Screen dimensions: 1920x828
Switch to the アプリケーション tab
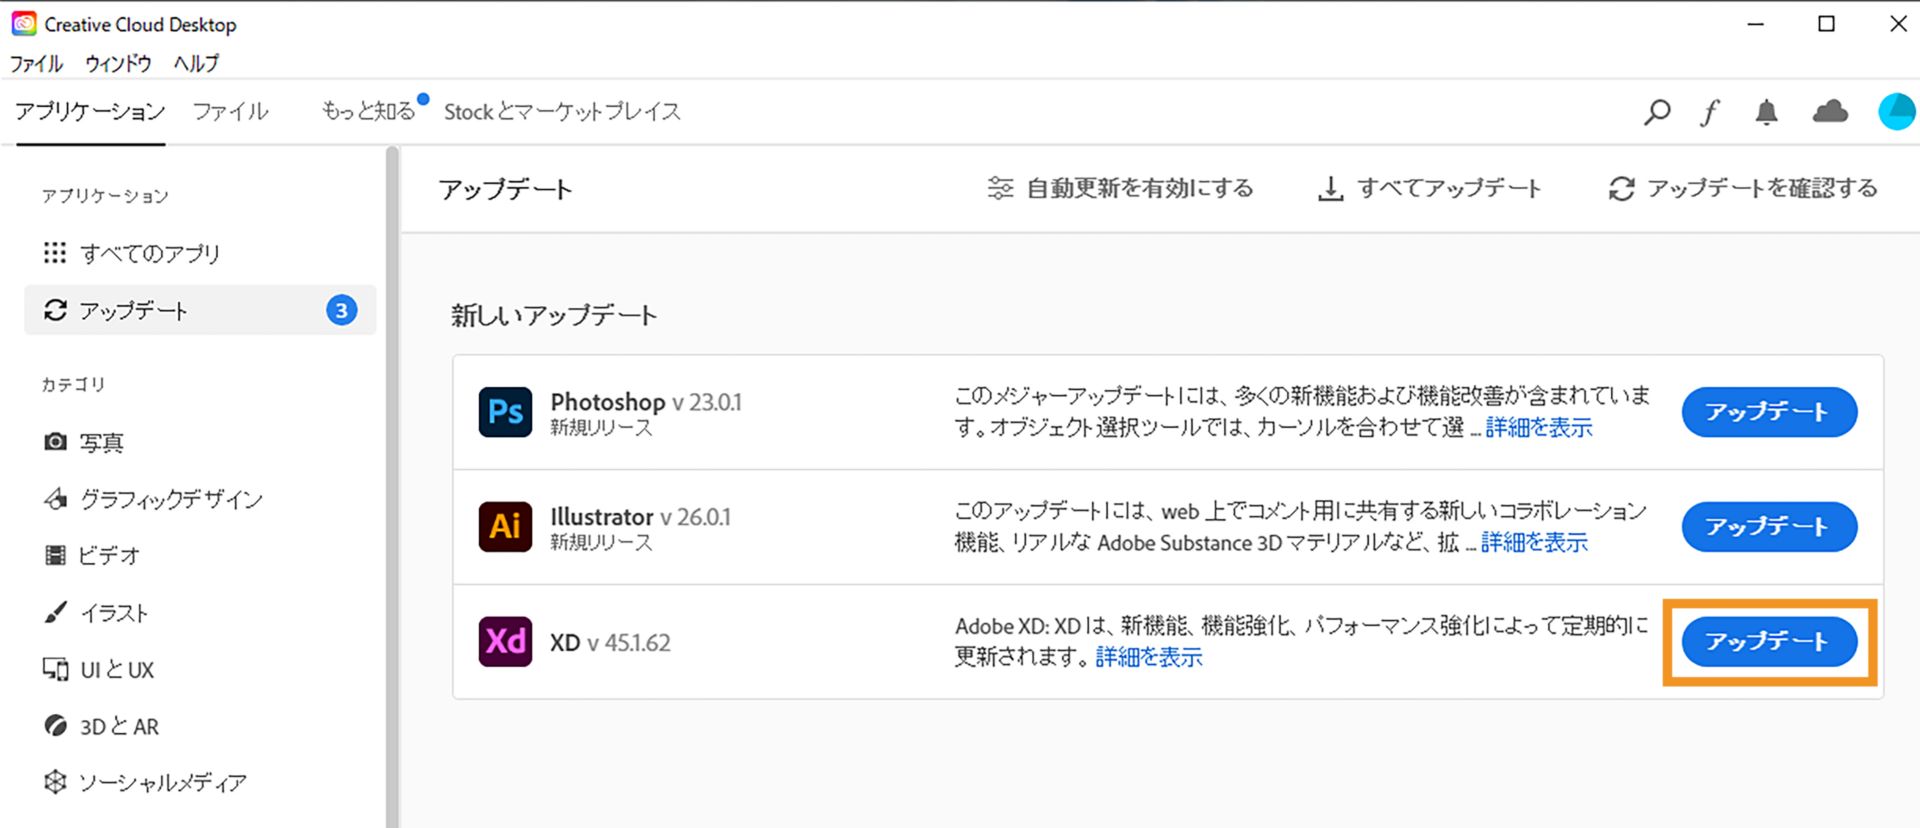tap(90, 111)
